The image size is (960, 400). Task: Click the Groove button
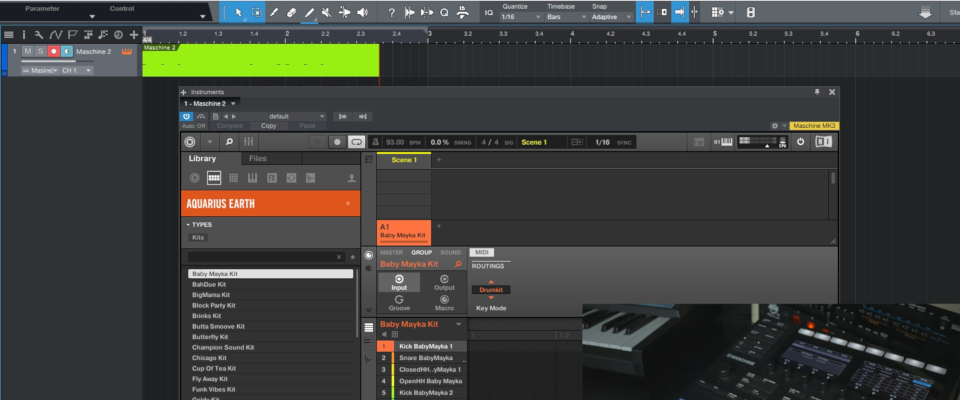[399, 303]
